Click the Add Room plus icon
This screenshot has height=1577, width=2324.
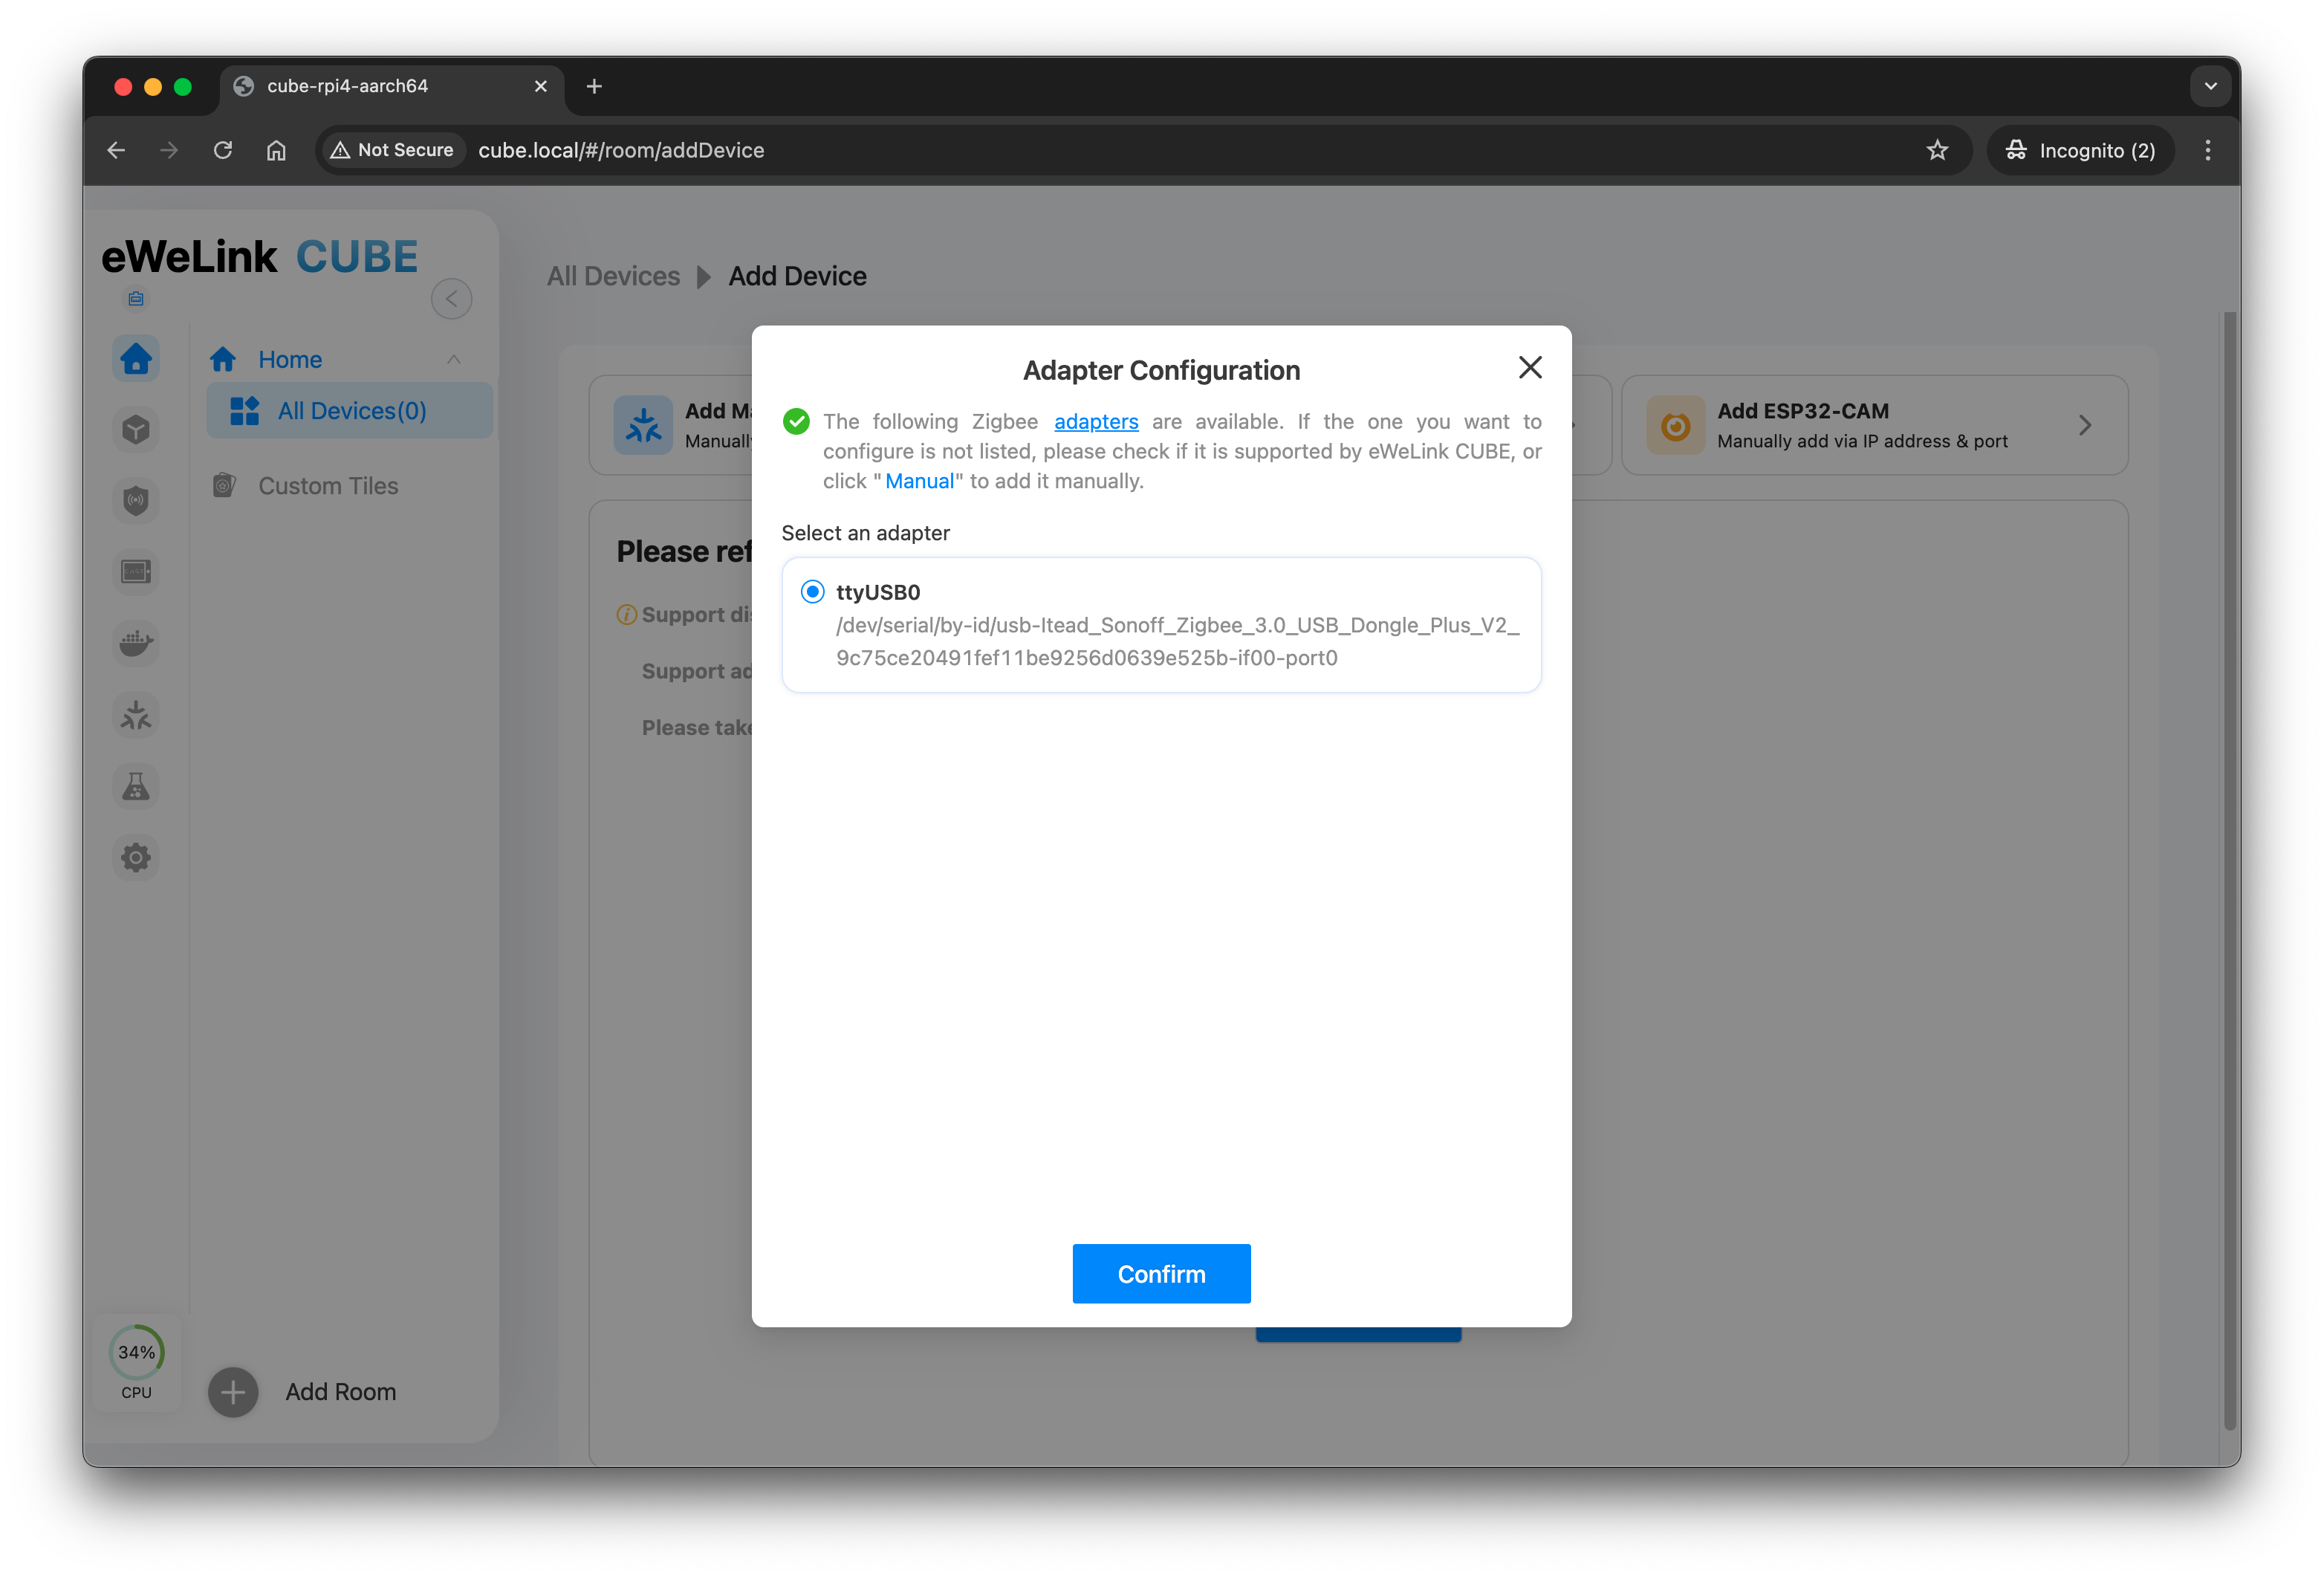(x=233, y=1391)
